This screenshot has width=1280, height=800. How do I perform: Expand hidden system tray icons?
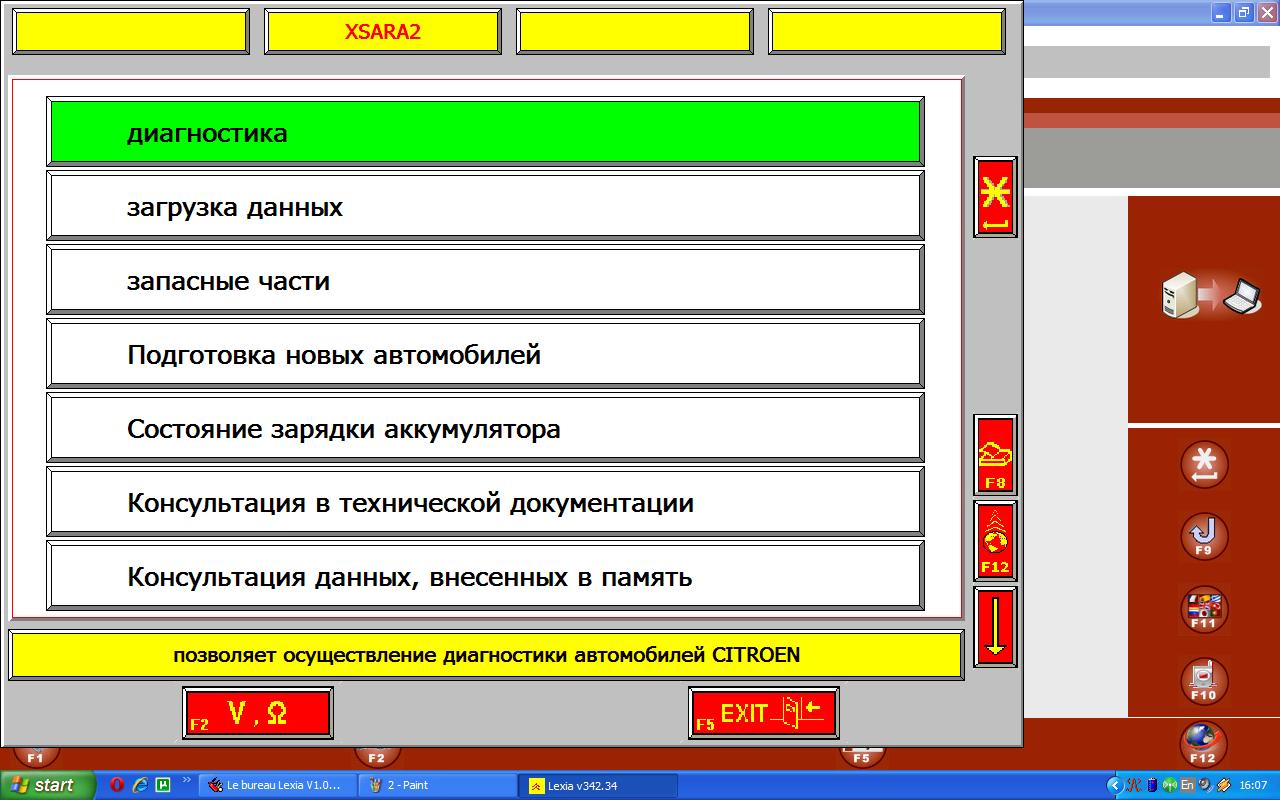click(1116, 785)
